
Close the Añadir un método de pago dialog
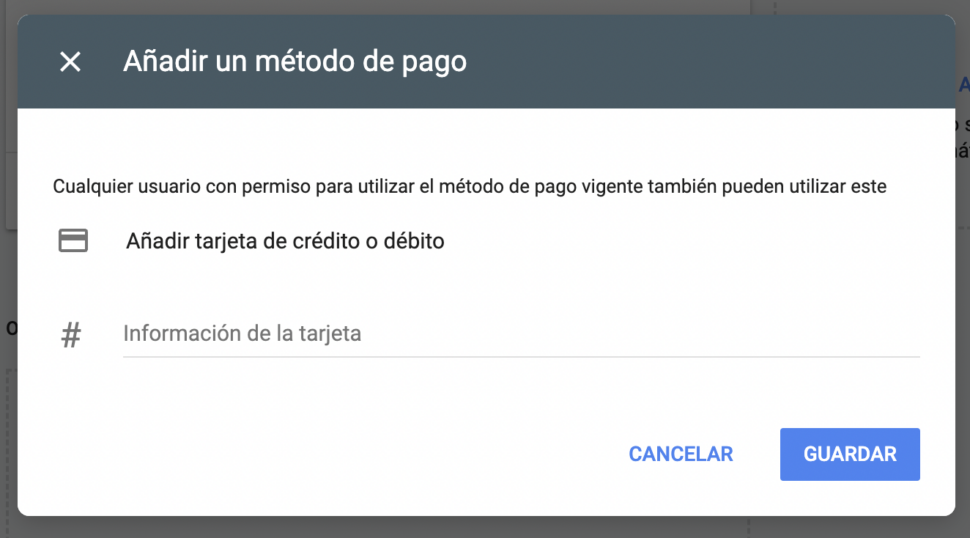click(70, 62)
